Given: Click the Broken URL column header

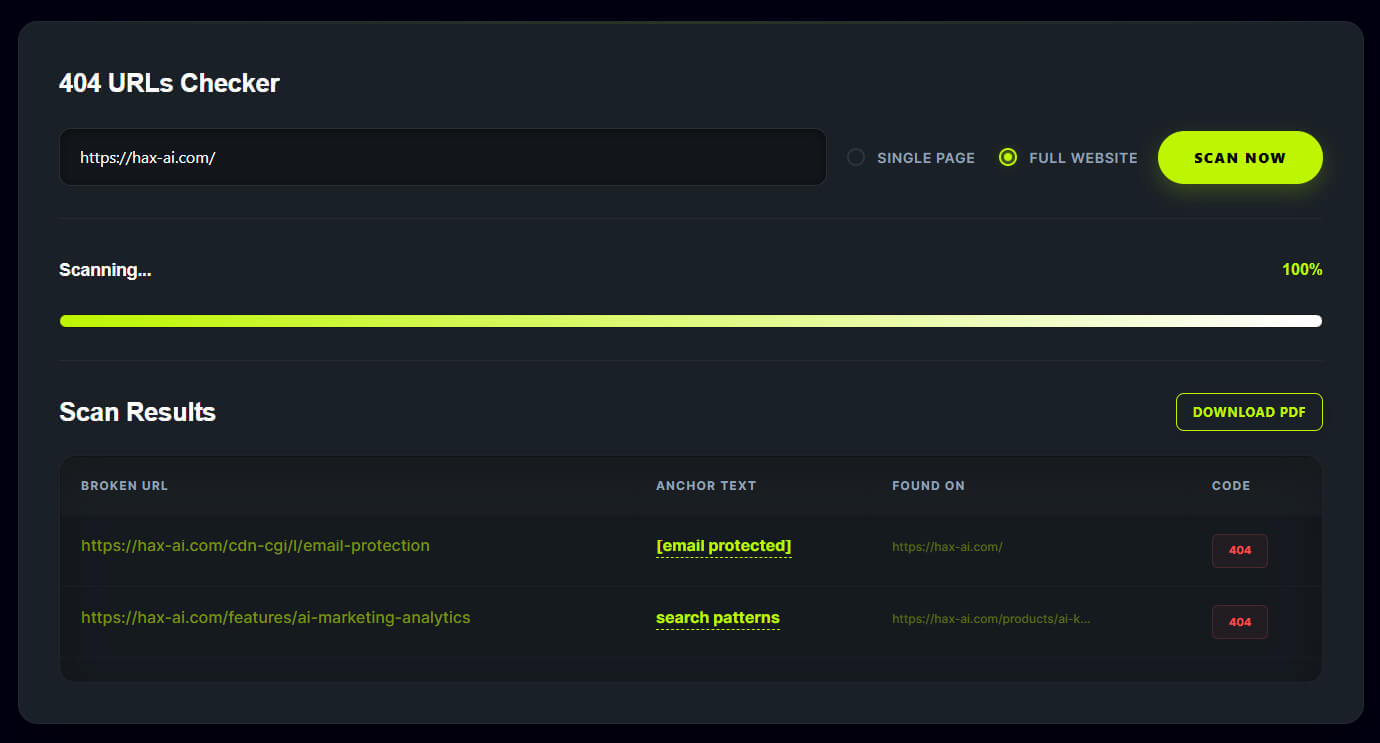Looking at the screenshot, I should (124, 486).
